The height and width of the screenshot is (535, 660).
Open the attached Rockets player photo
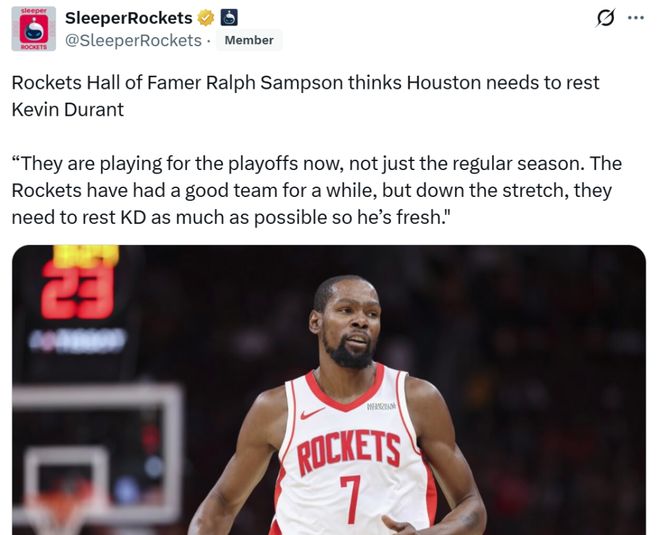click(329, 390)
